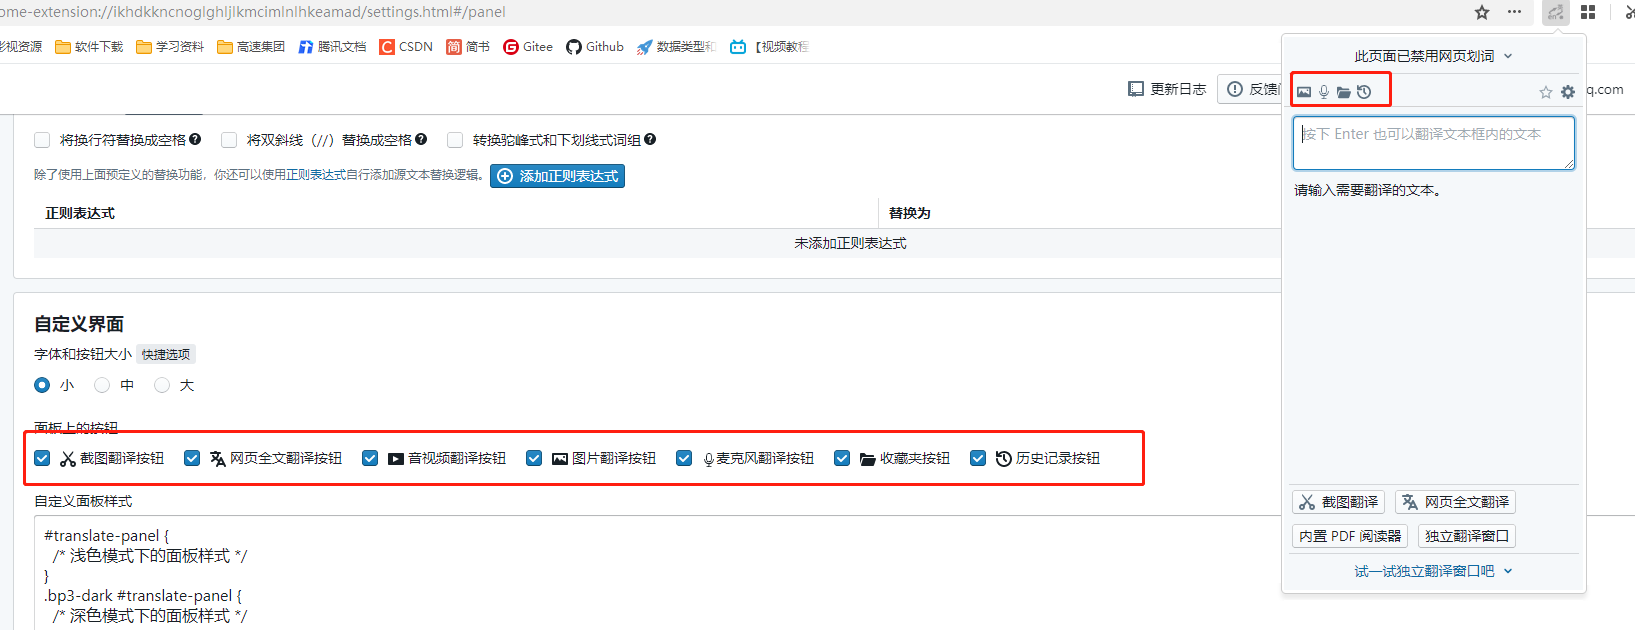Open the 高速集团 bookmark folder

pos(251,47)
